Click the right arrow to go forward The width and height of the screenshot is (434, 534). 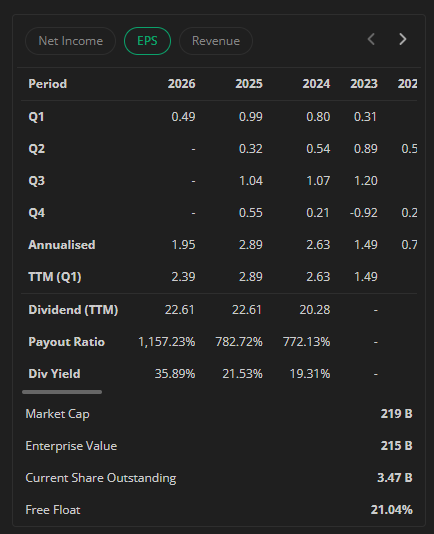click(403, 39)
